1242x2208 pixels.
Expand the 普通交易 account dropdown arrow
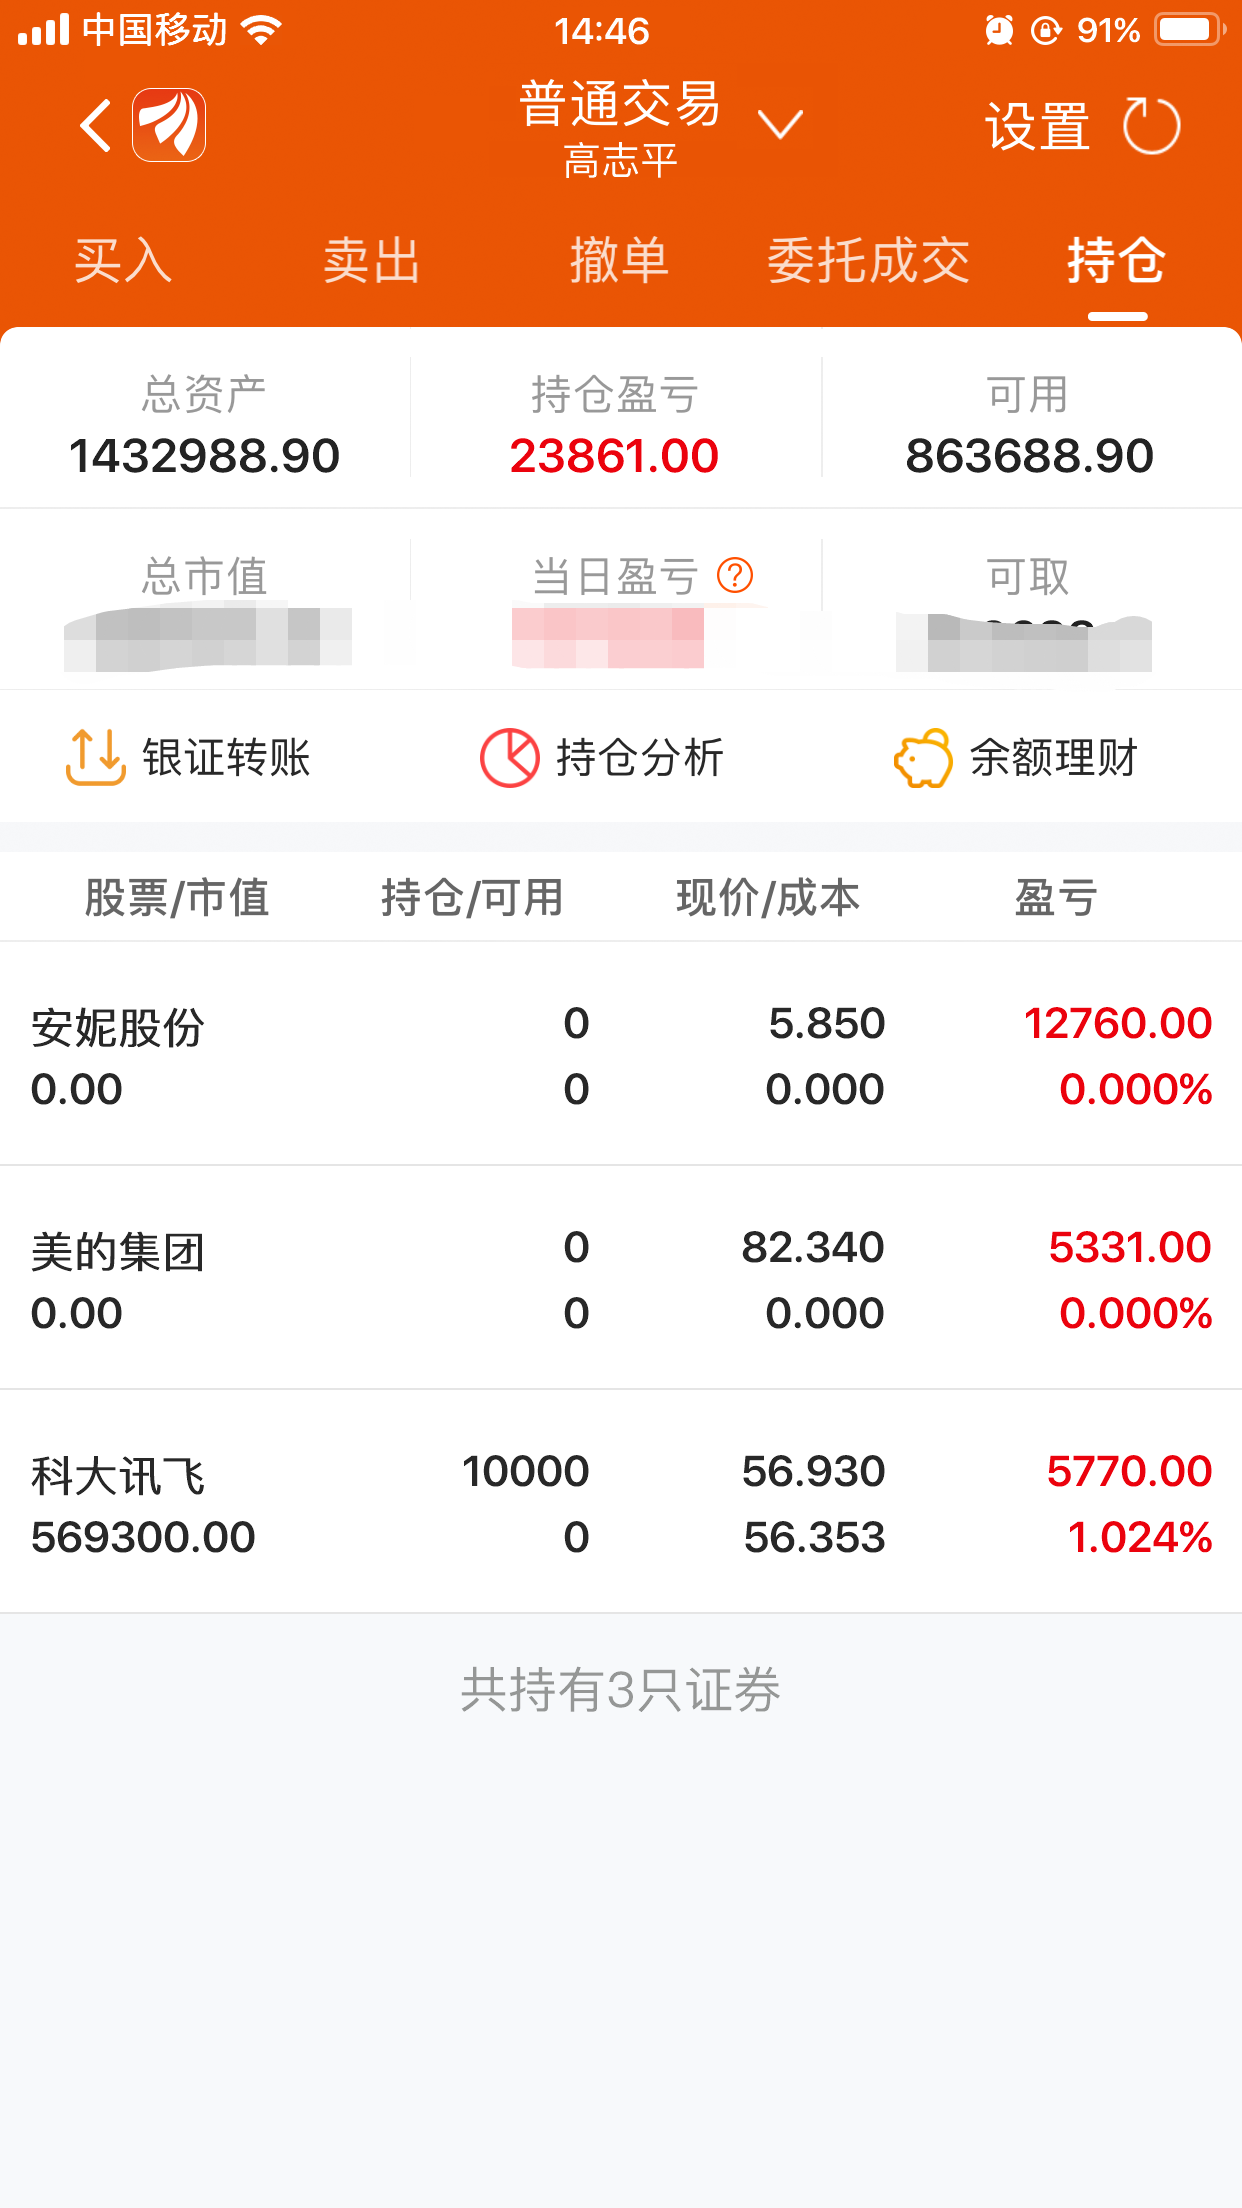(780, 125)
